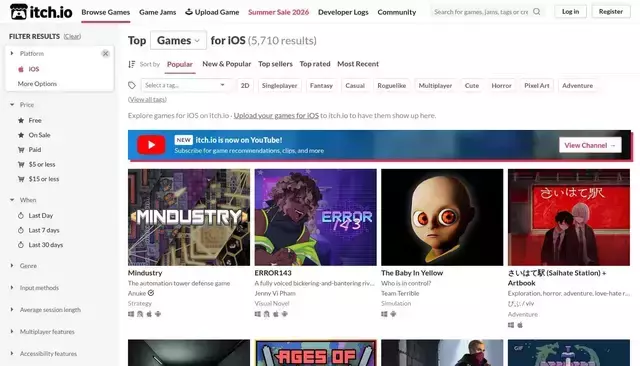Click the search magnifier icon

[x=537, y=12]
